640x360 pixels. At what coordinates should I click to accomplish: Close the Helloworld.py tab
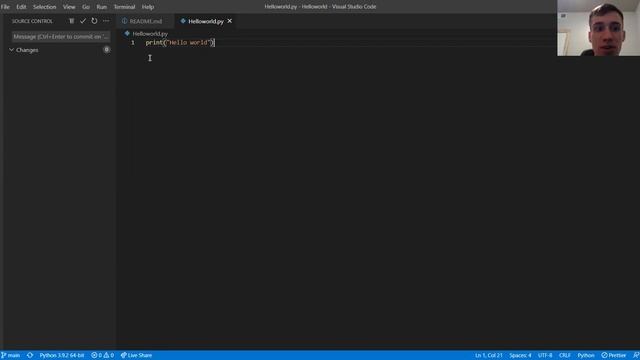230,21
